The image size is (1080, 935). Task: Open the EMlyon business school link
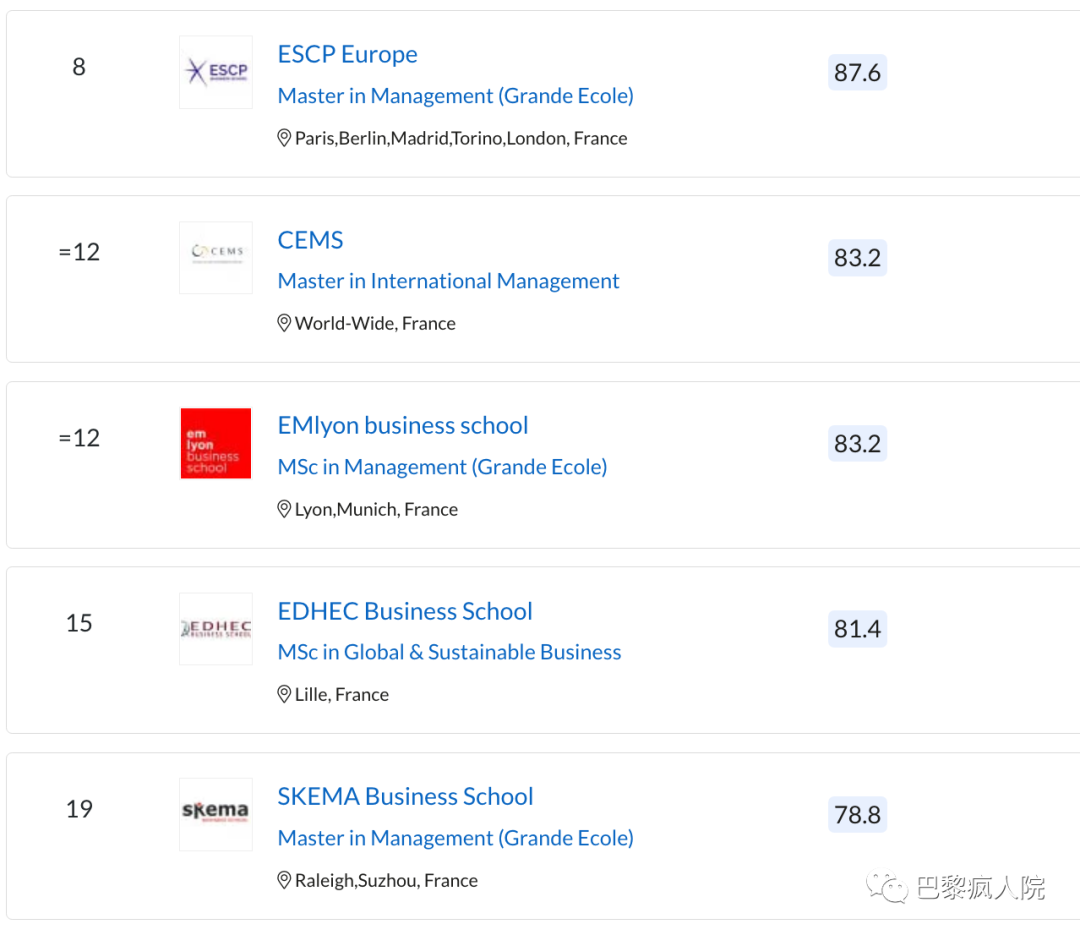point(402,425)
